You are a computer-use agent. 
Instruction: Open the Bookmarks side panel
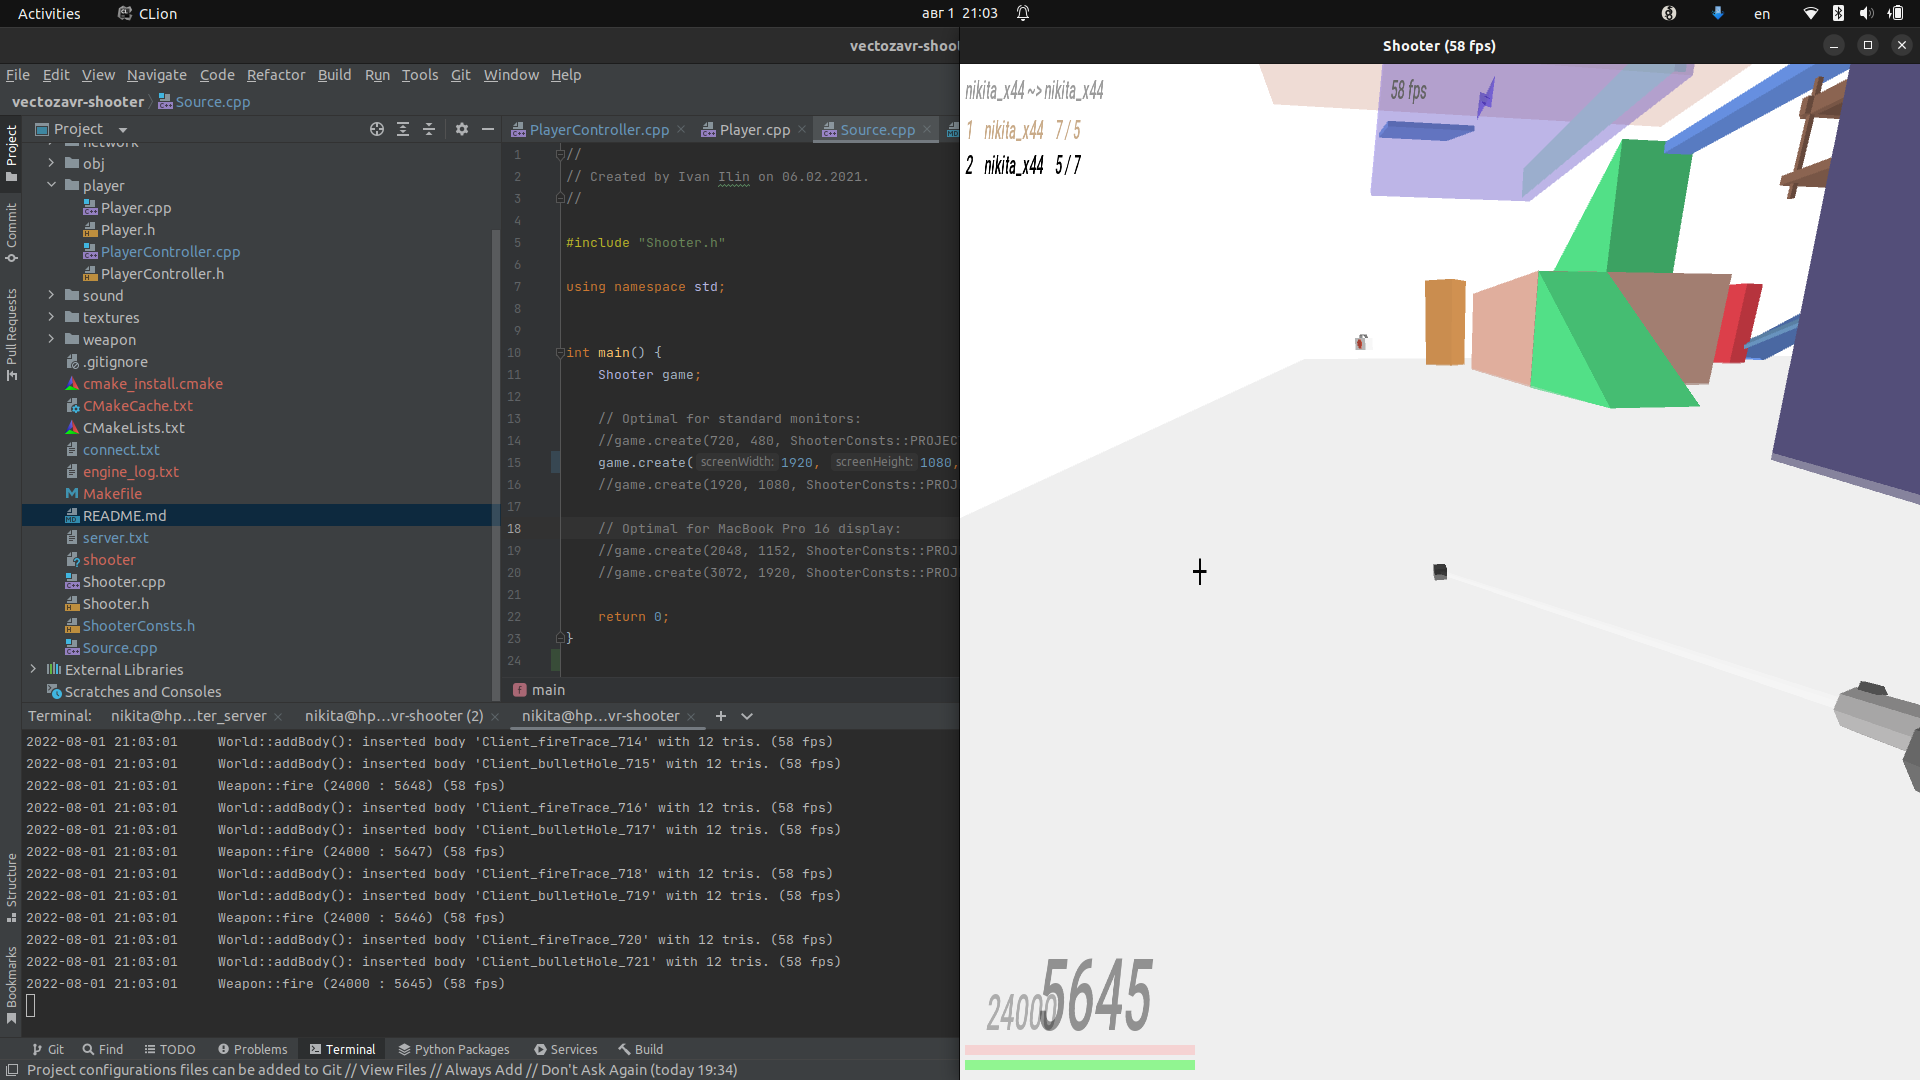11,985
